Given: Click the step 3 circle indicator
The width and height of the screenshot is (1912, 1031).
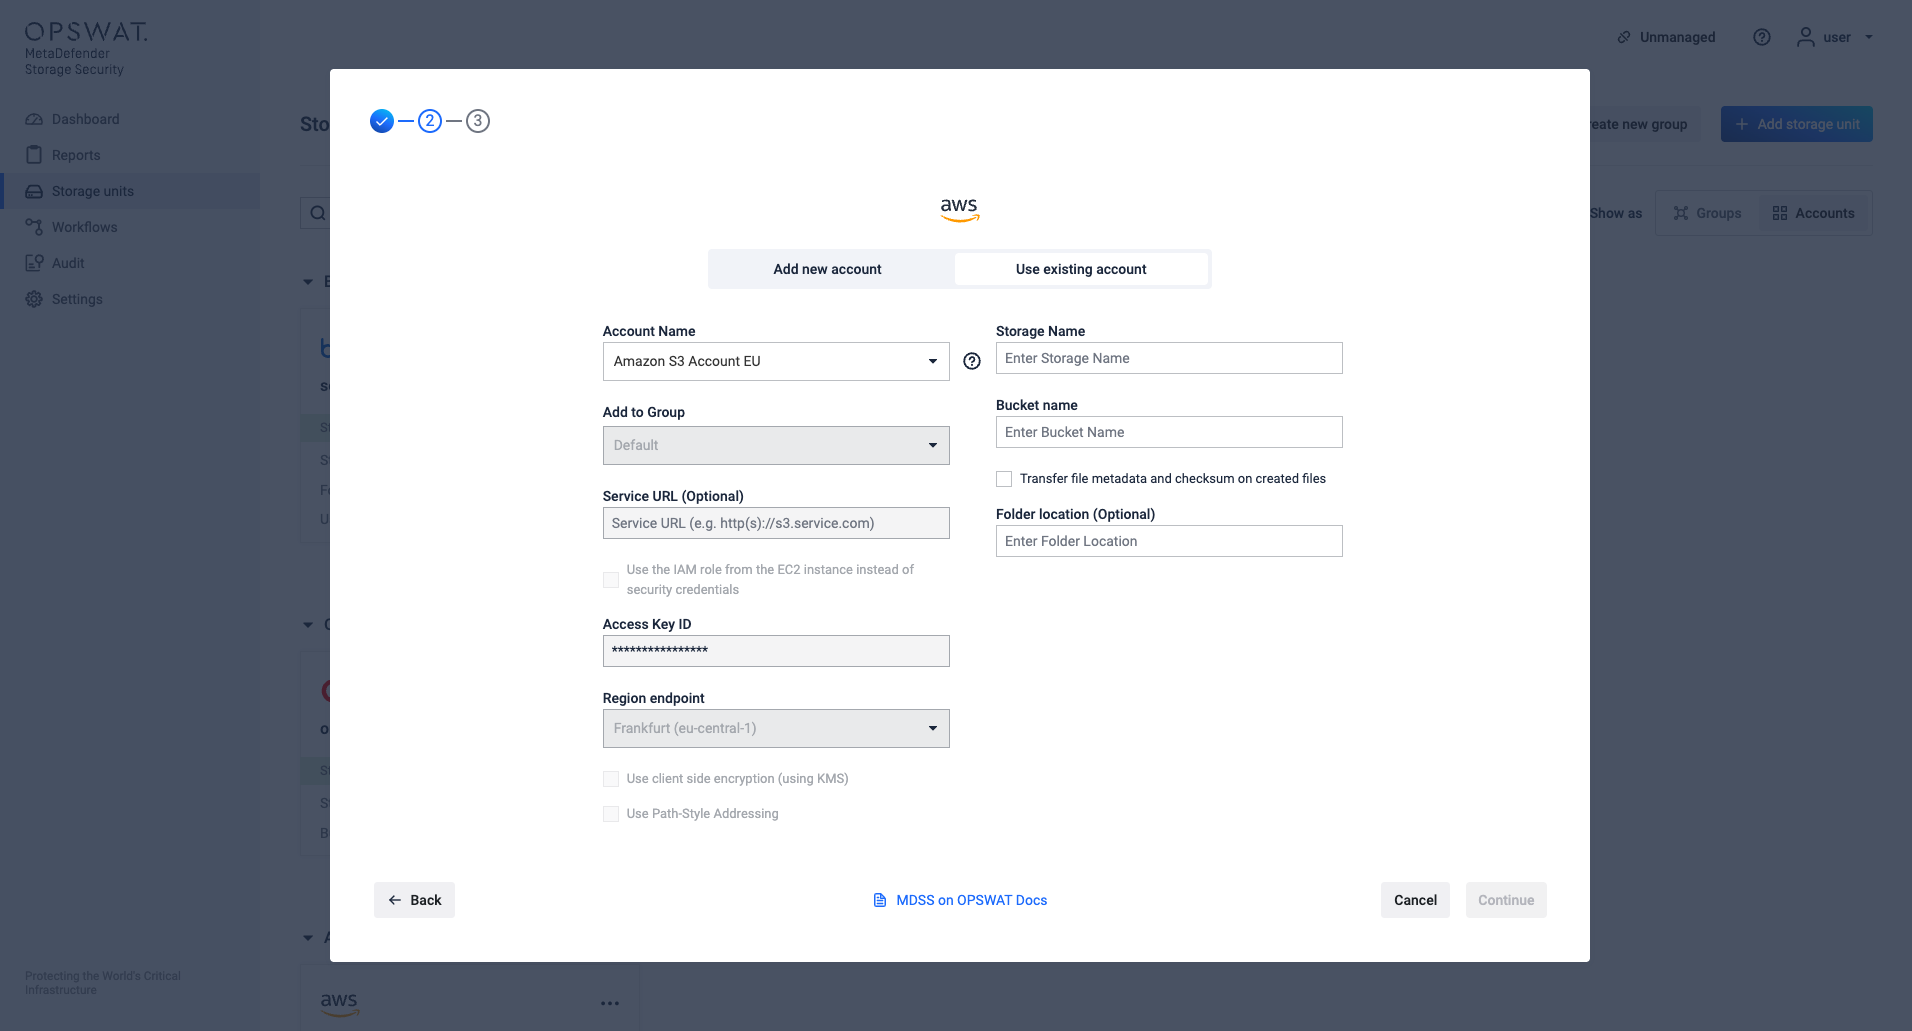Looking at the screenshot, I should tap(478, 121).
